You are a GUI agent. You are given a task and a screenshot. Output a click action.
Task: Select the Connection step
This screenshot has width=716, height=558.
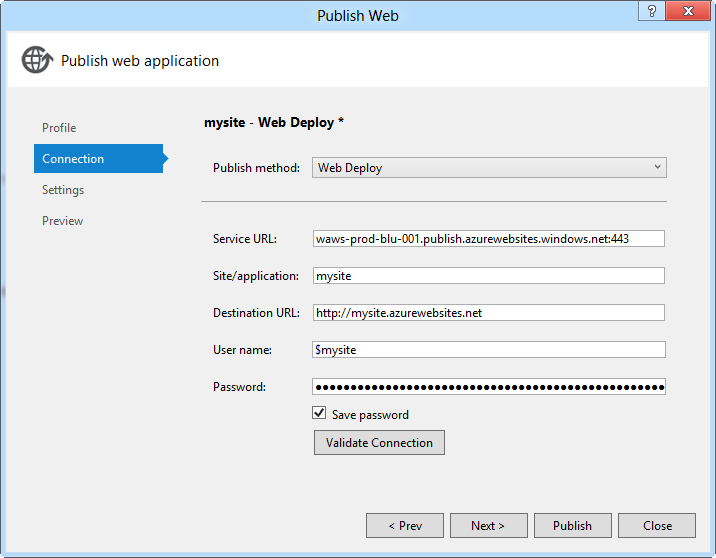[x=99, y=158]
